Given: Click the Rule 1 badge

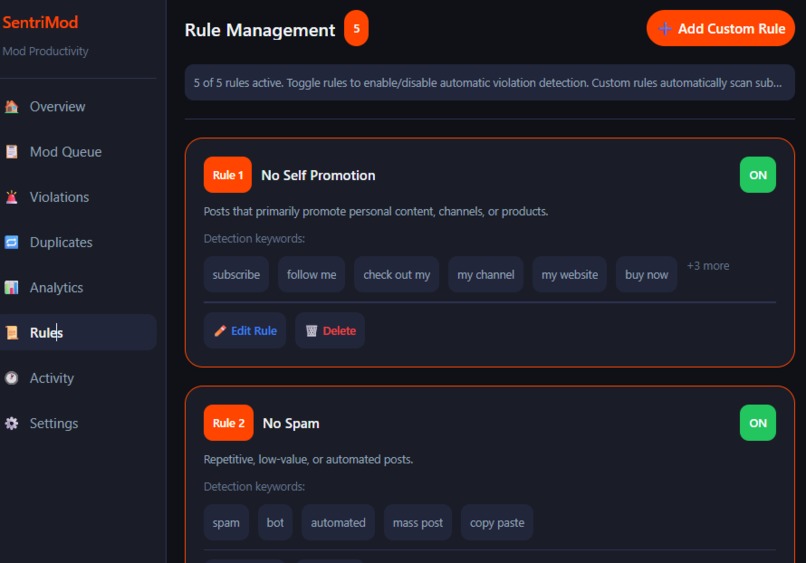Looking at the screenshot, I should click(x=228, y=175).
